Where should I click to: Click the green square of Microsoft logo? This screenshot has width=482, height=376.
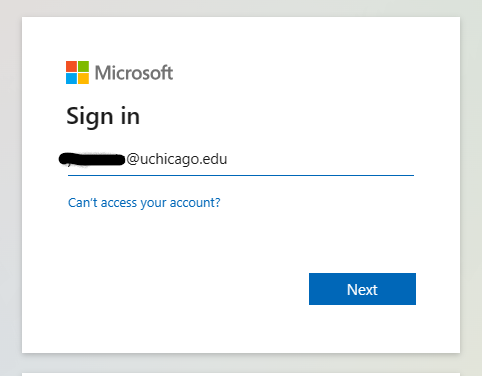[83, 66]
